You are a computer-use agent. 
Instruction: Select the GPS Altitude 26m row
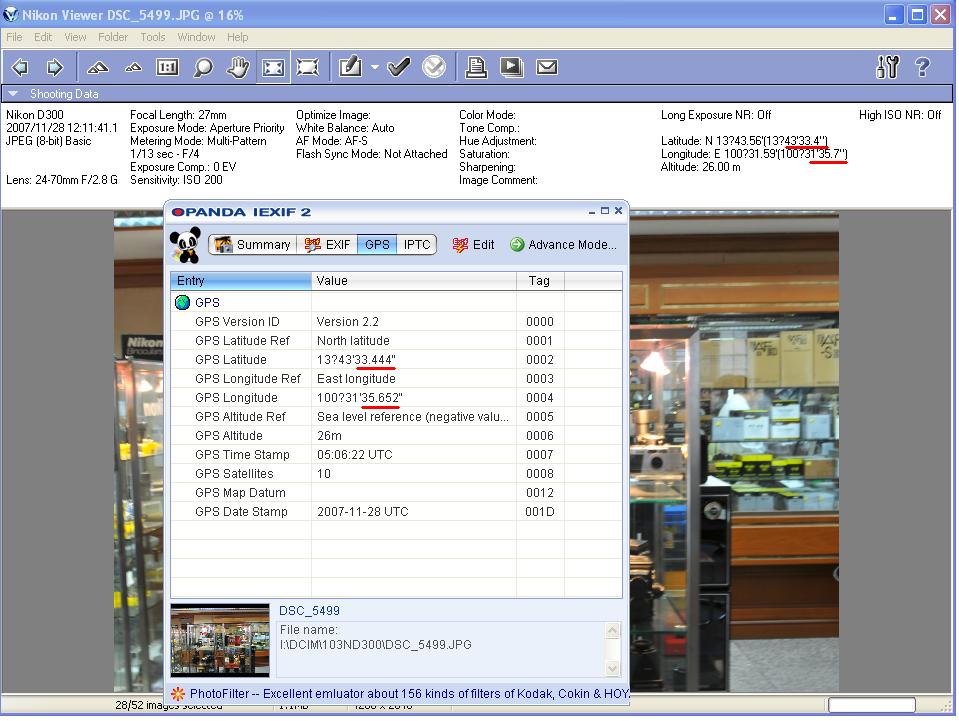pyautogui.click(x=396, y=435)
